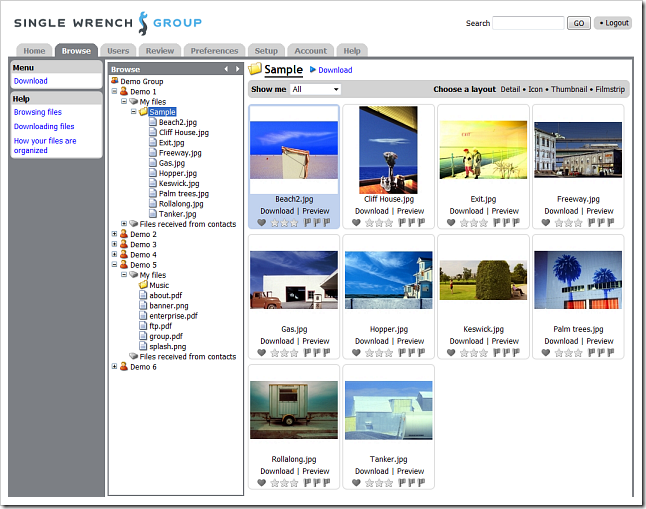This screenshot has height=509, width=646.
Task: Click the Music folder icon in the tree
Action: coord(143,285)
